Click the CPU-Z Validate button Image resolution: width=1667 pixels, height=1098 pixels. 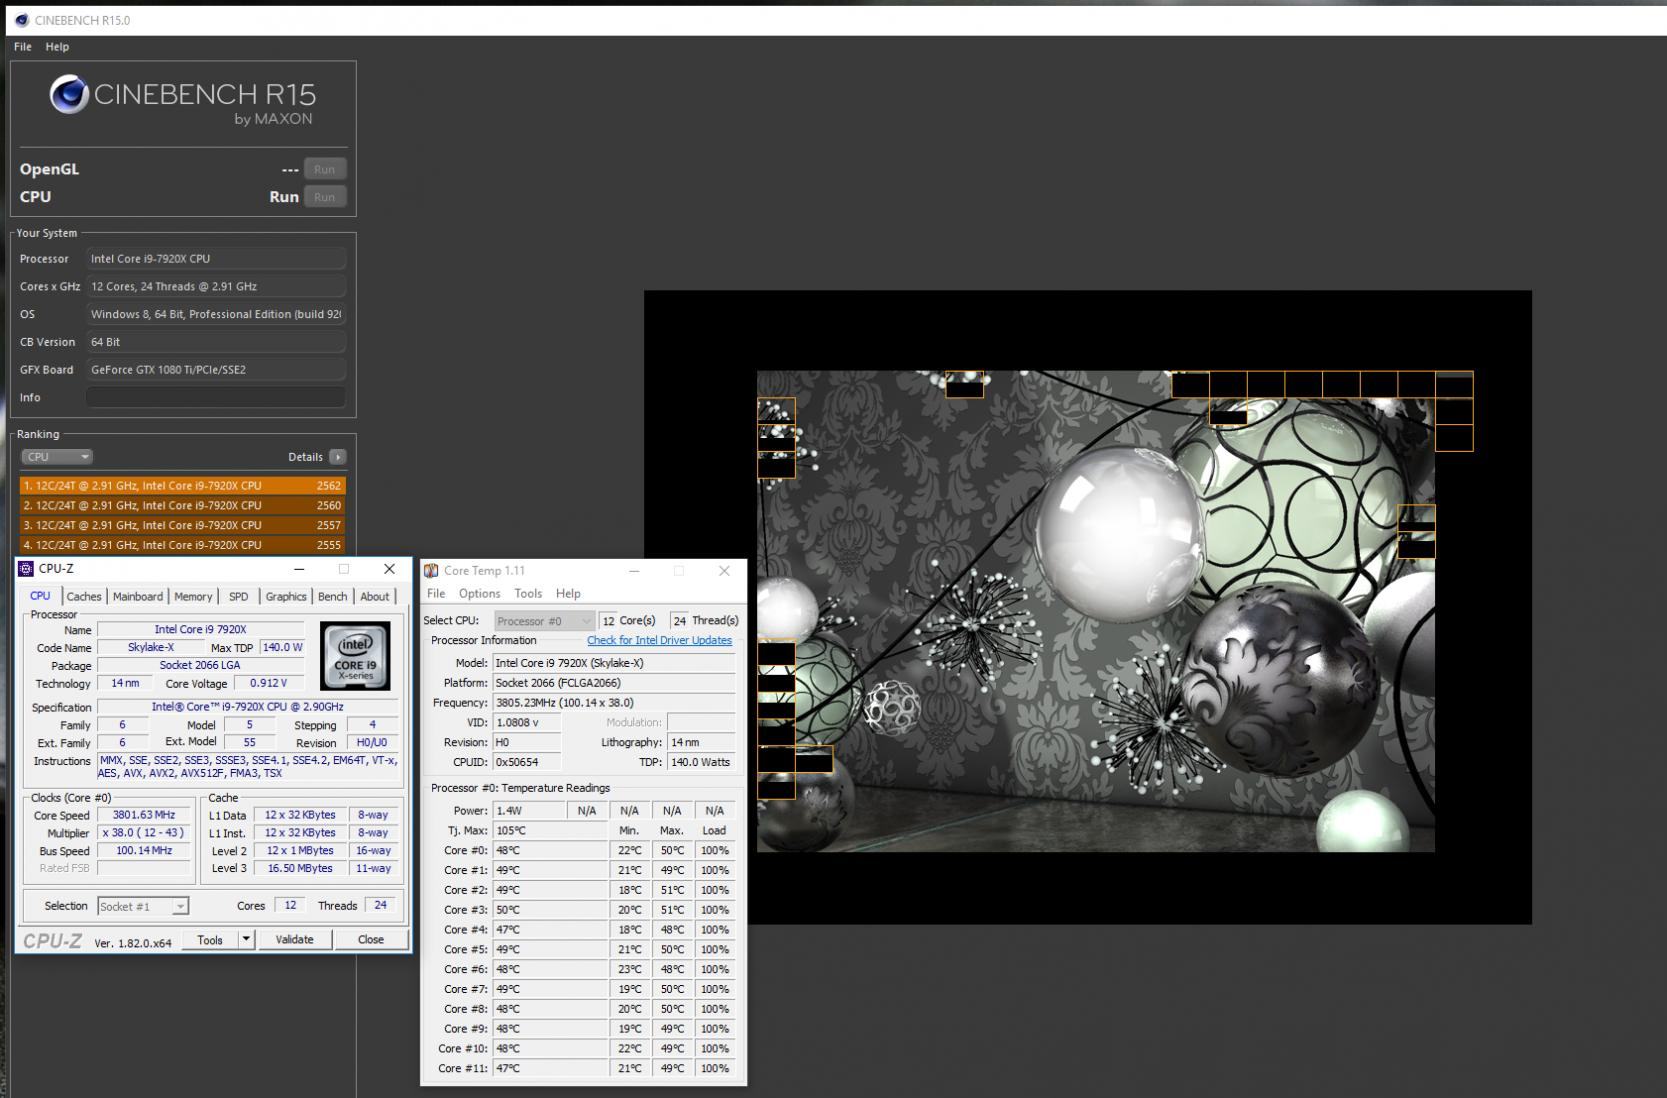click(x=294, y=940)
